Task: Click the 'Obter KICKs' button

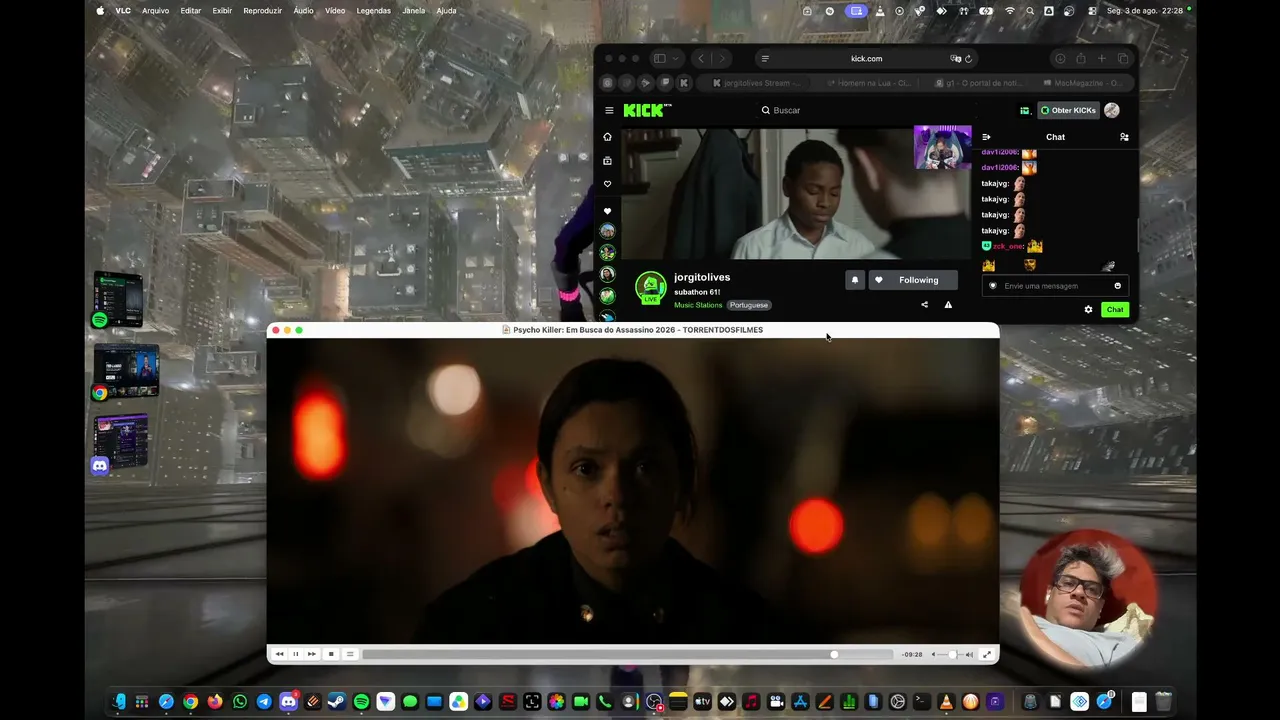Action: tap(1069, 110)
